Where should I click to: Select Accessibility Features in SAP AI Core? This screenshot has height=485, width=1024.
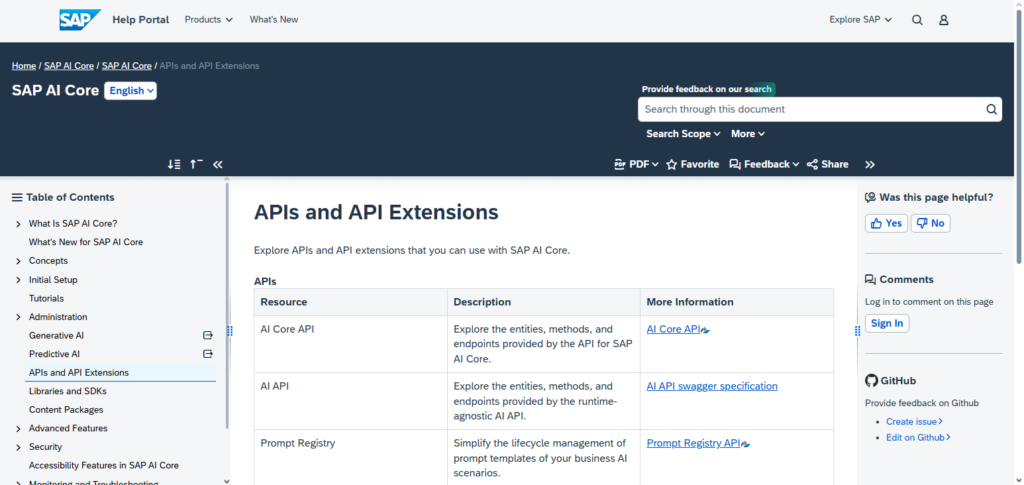point(104,465)
